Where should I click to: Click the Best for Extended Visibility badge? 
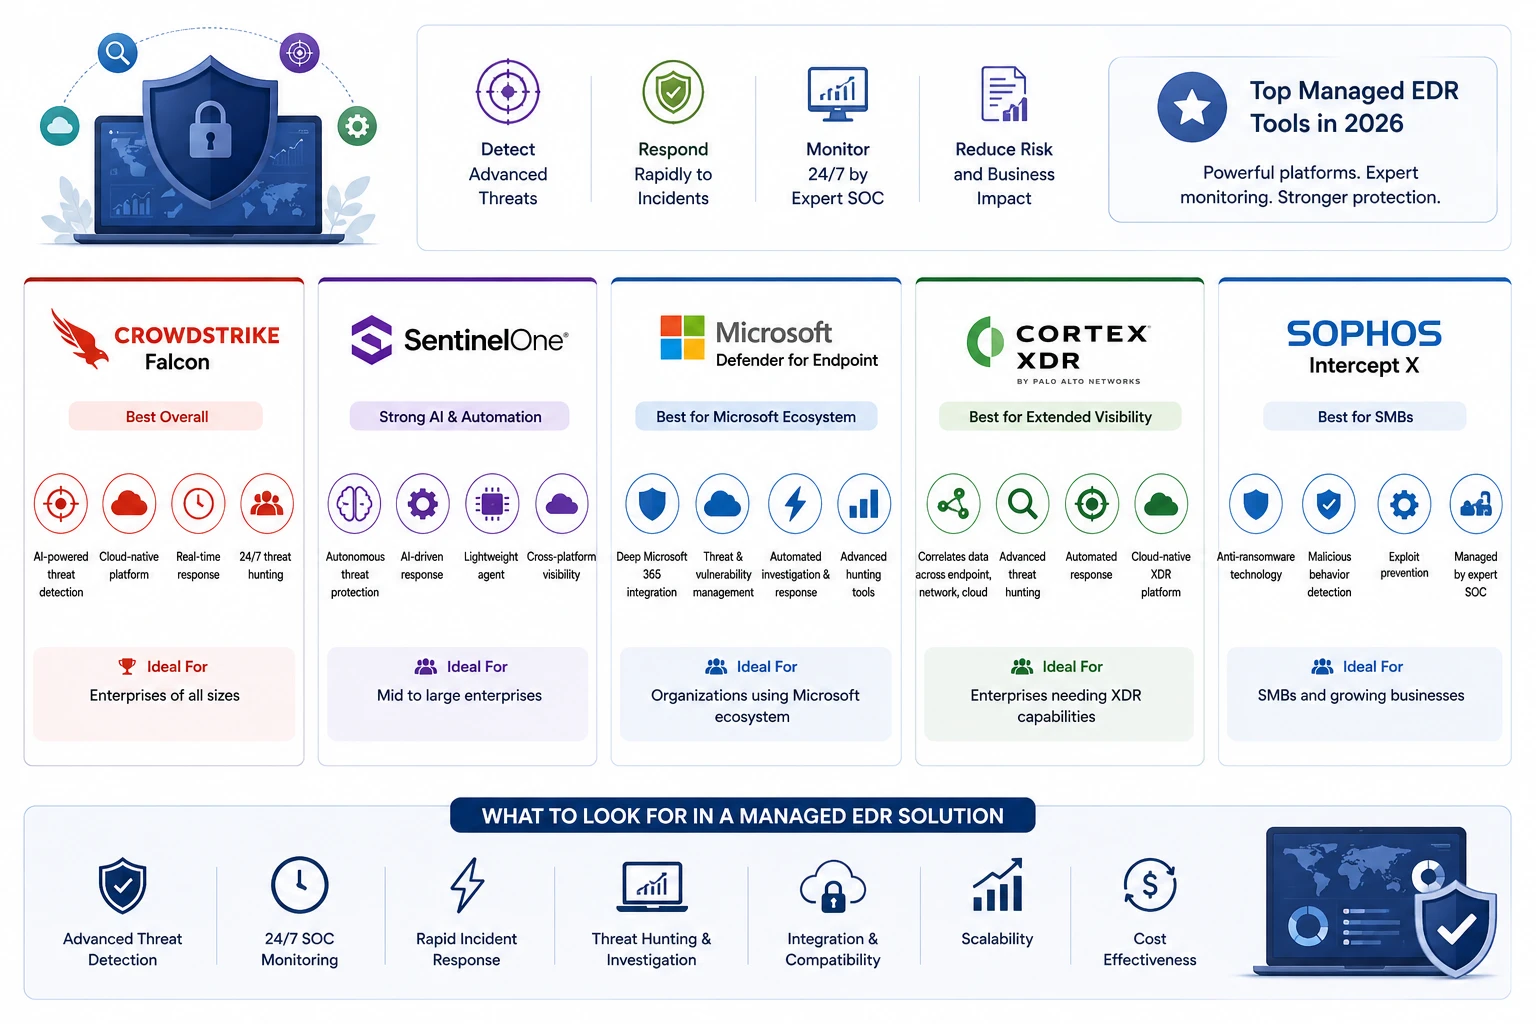point(1060,416)
